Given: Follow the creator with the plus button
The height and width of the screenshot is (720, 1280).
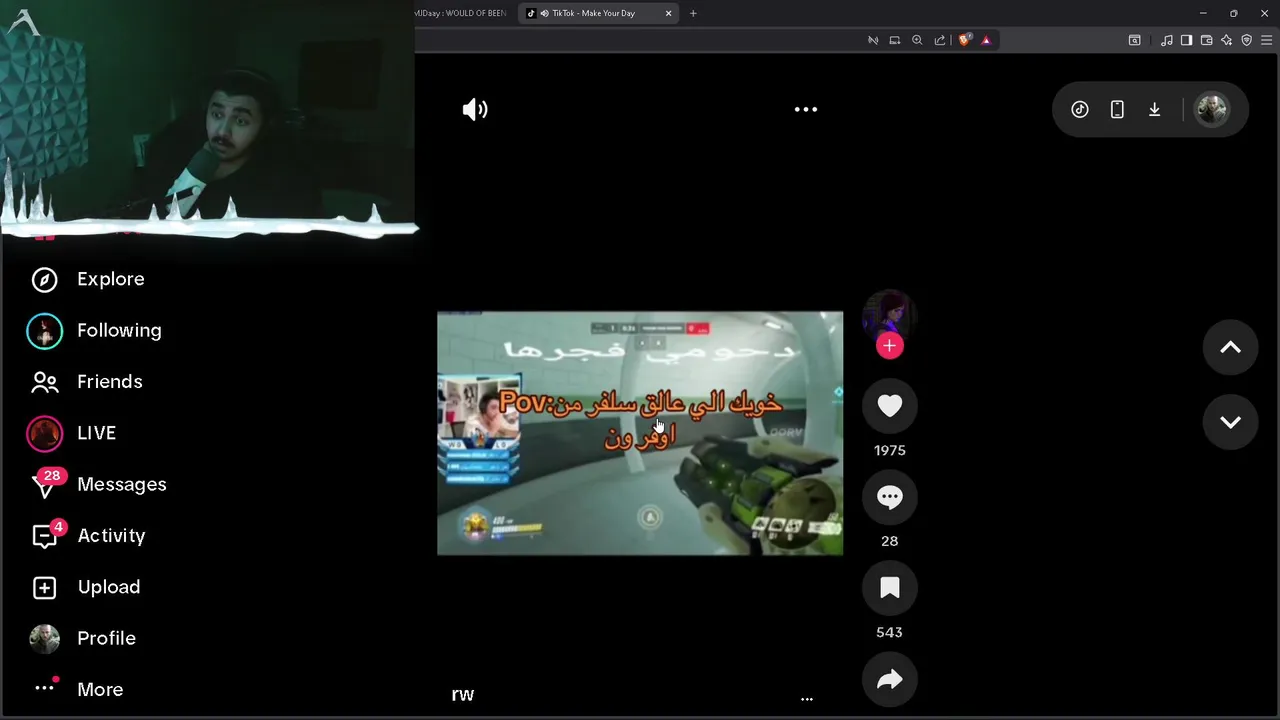Looking at the screenshot, I should (x=889, y=346).
